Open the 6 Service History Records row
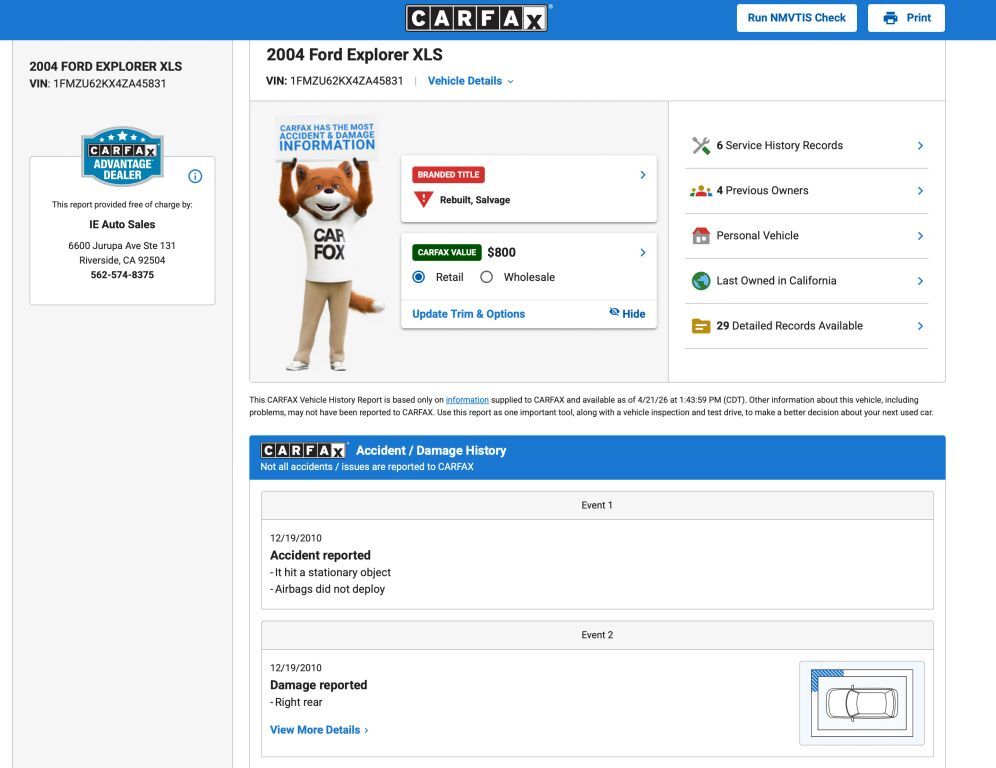Screen dimensions: 996x768 806,146
